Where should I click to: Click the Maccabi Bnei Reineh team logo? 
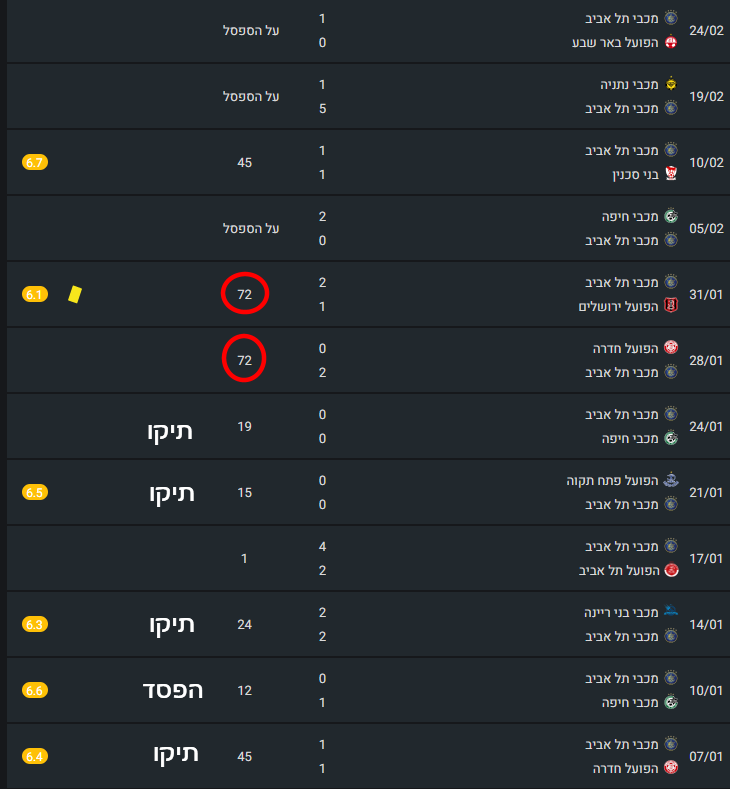pyautogui.click(x=671, y=612)
